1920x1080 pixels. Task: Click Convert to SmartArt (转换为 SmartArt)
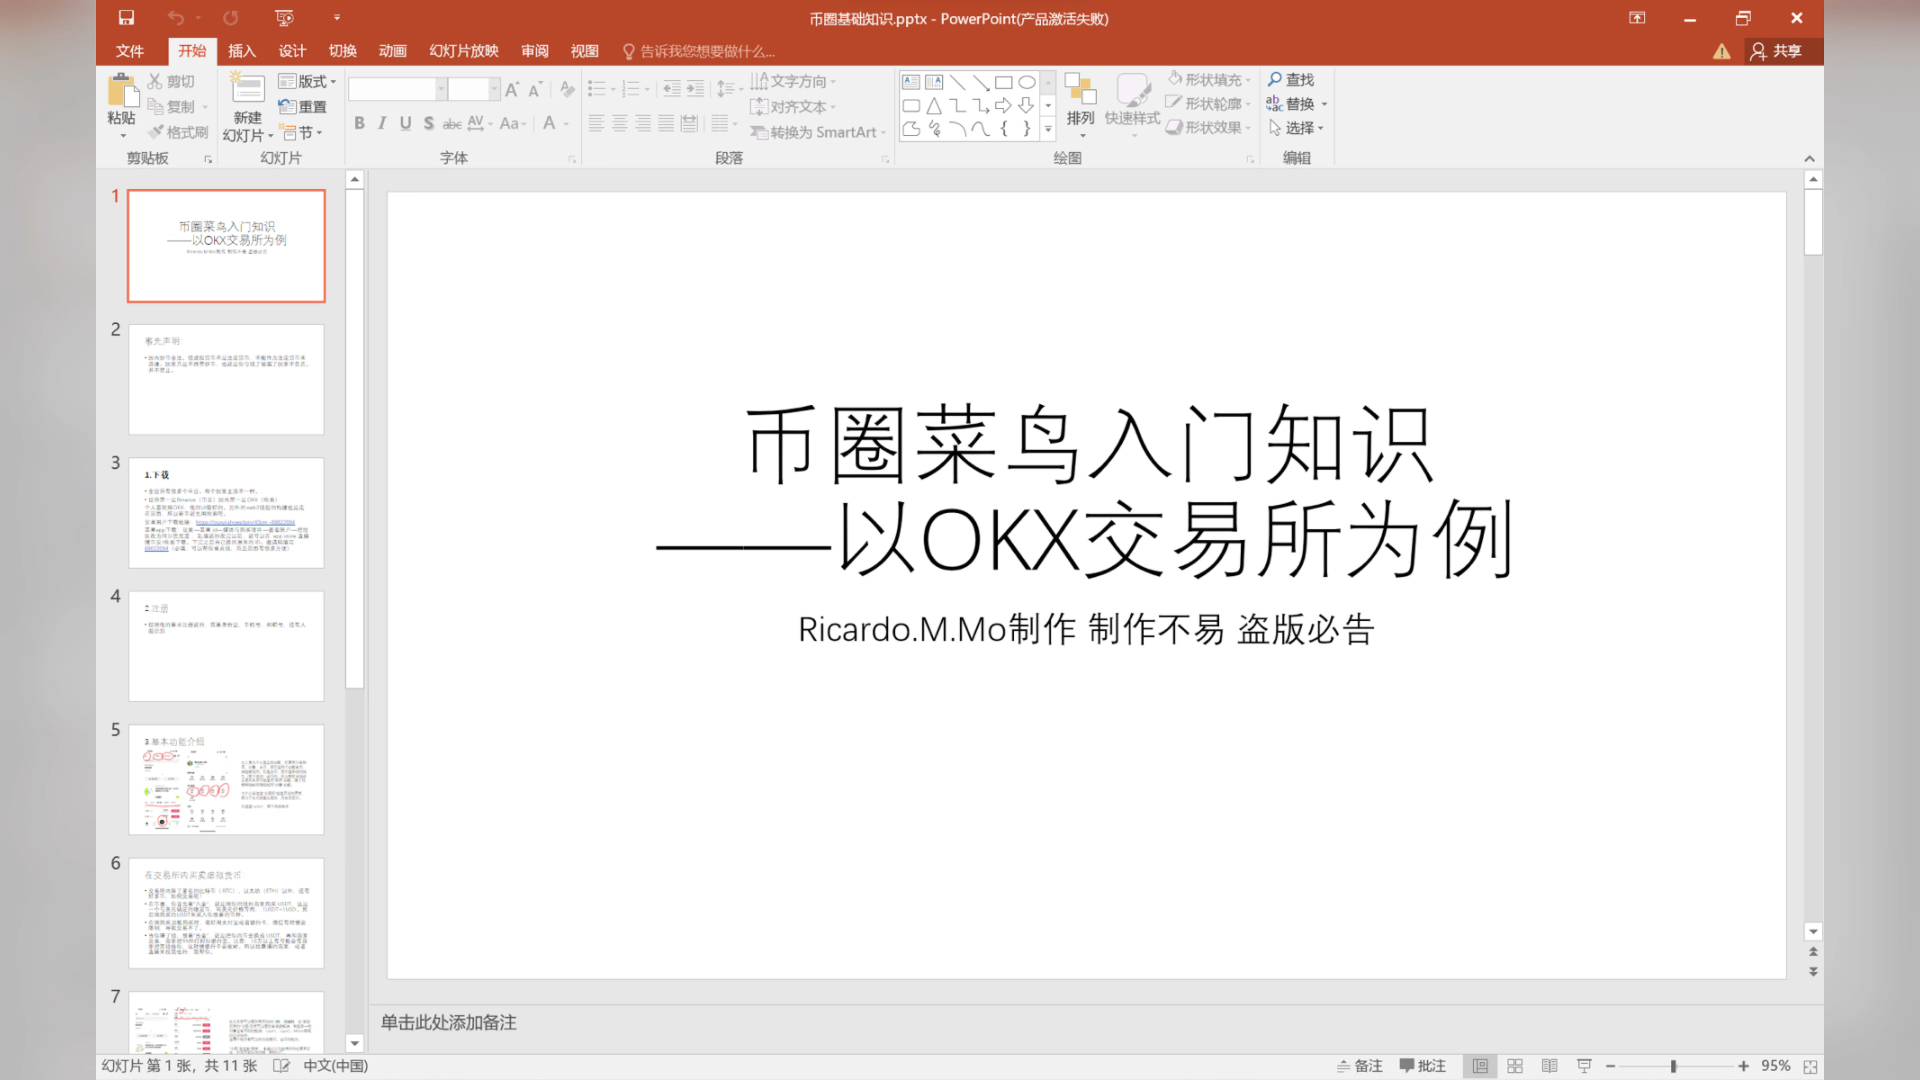coord(818,132)
